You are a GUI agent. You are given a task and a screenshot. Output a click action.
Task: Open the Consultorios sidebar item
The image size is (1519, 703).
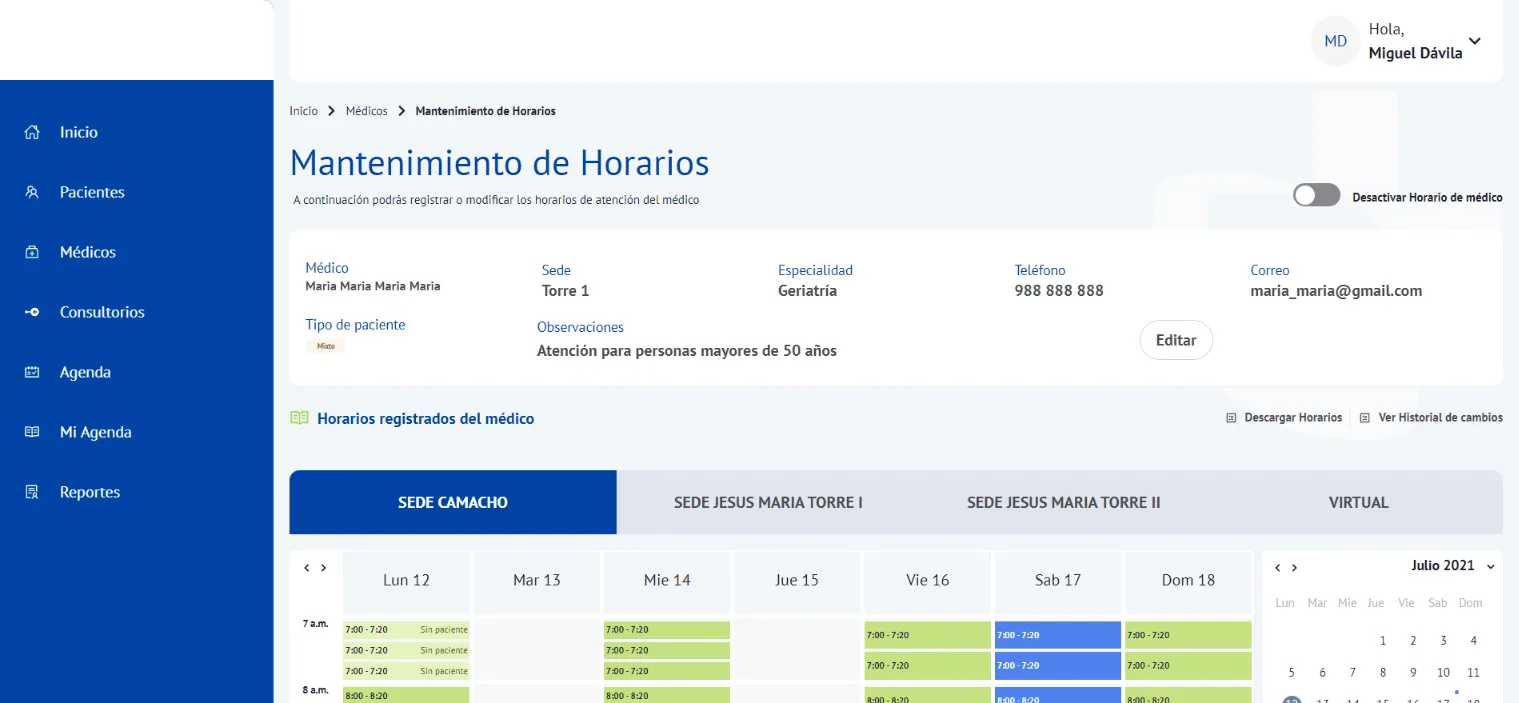click(x=103, y=311)
